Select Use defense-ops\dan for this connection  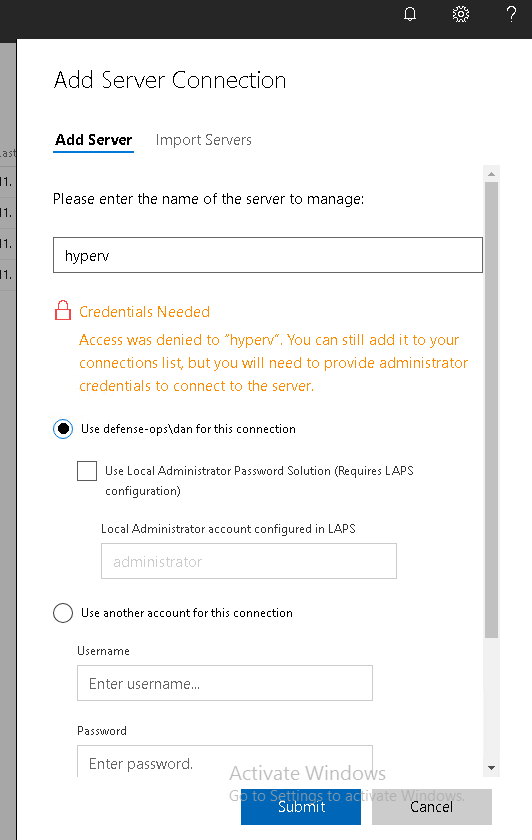(x=63, y=429)
